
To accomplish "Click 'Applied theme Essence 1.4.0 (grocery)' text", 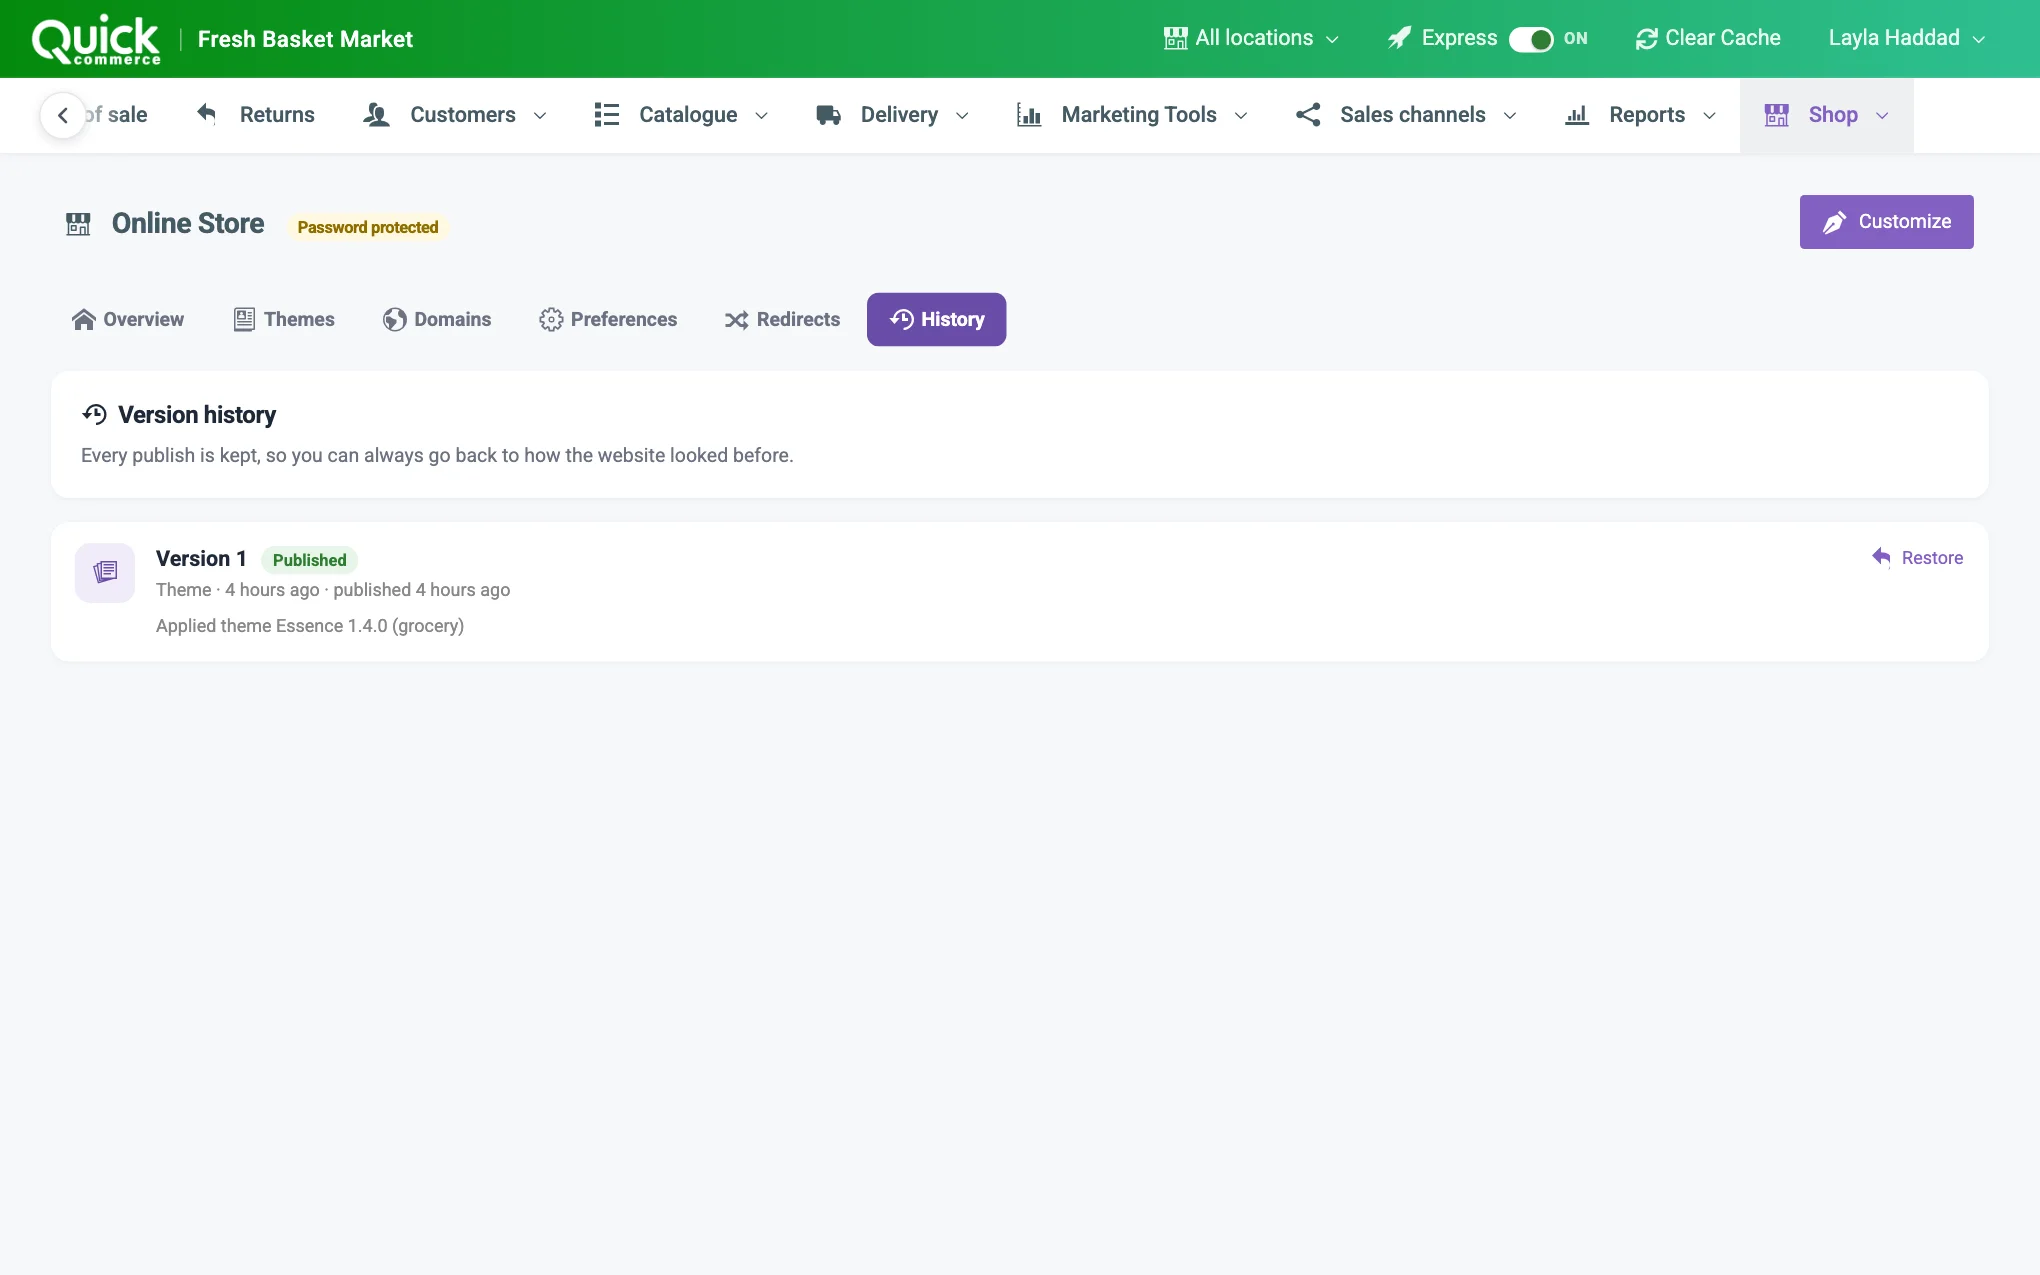I will (310, 626).
